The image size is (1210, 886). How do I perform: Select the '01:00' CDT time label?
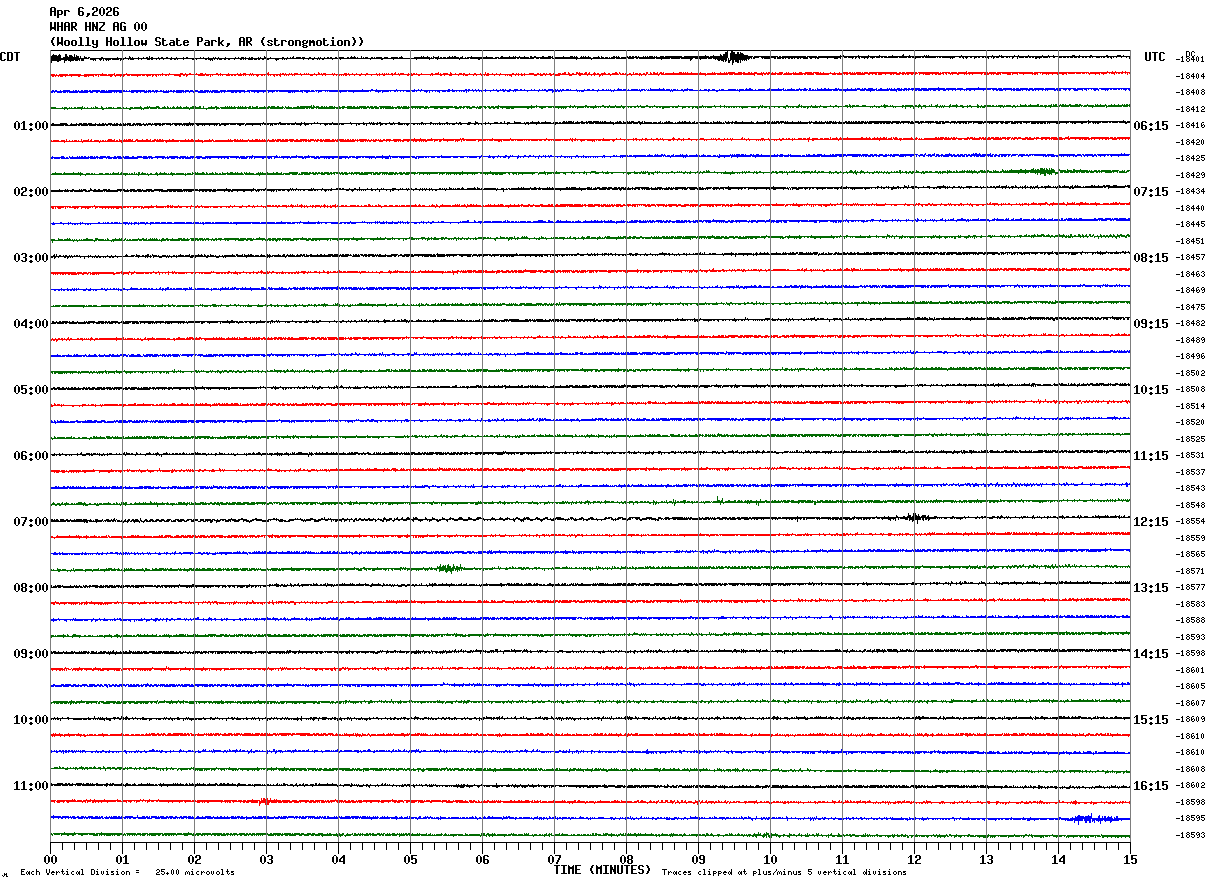pos(30,126)
